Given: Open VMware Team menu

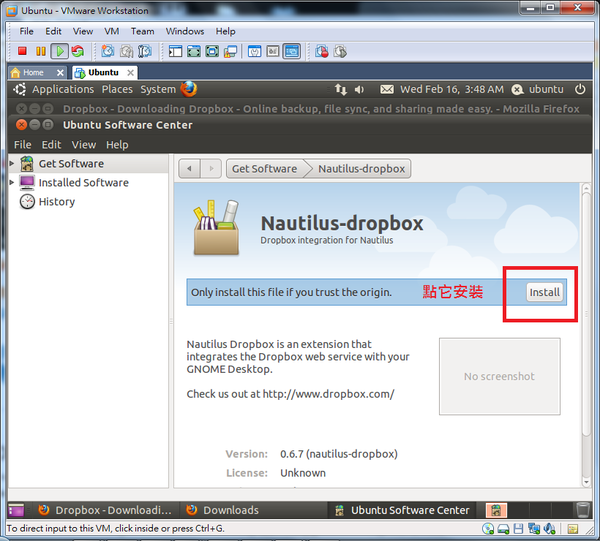Looking at the screenshot, I should coord(142,31).
